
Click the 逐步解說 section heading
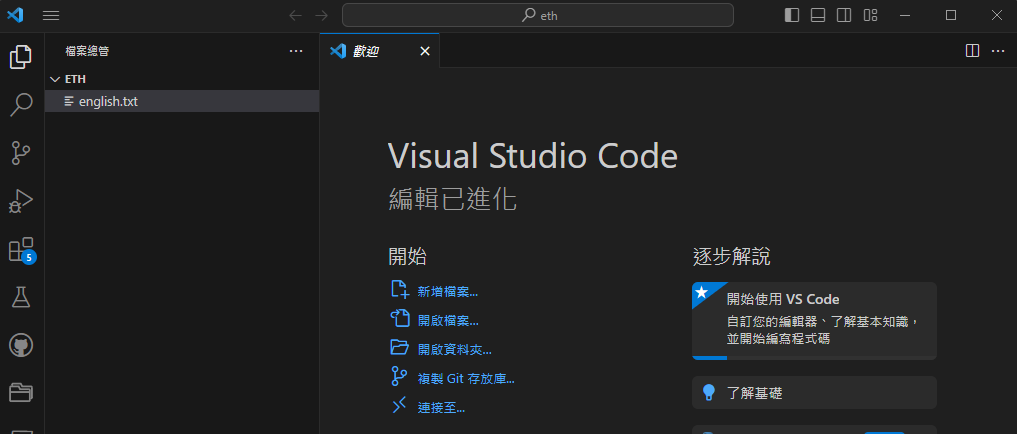tap(732, 256)
